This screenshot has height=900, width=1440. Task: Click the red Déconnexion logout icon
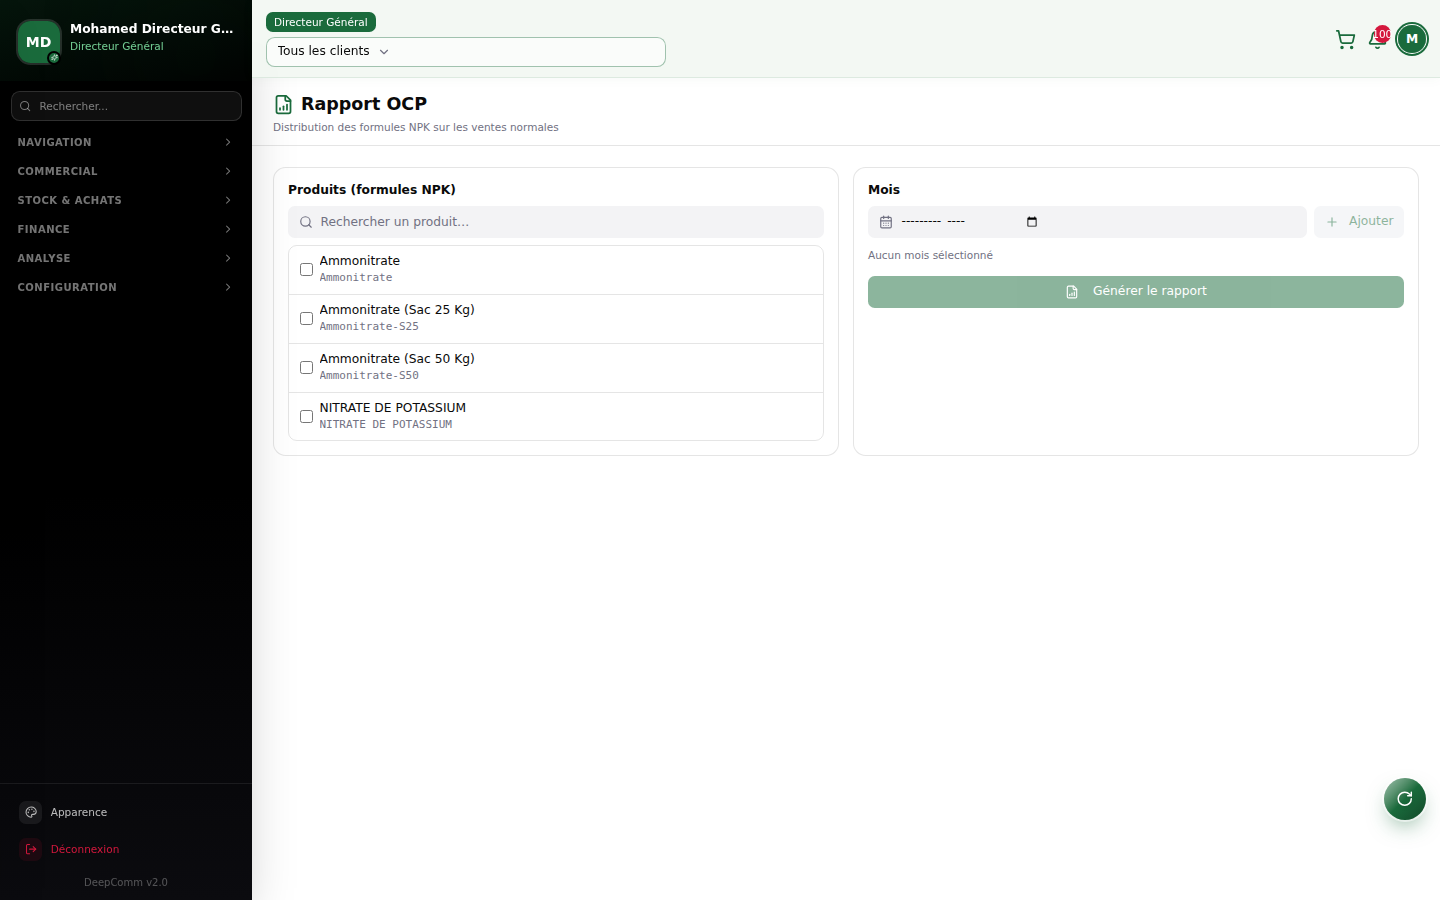tap(31, 849)
